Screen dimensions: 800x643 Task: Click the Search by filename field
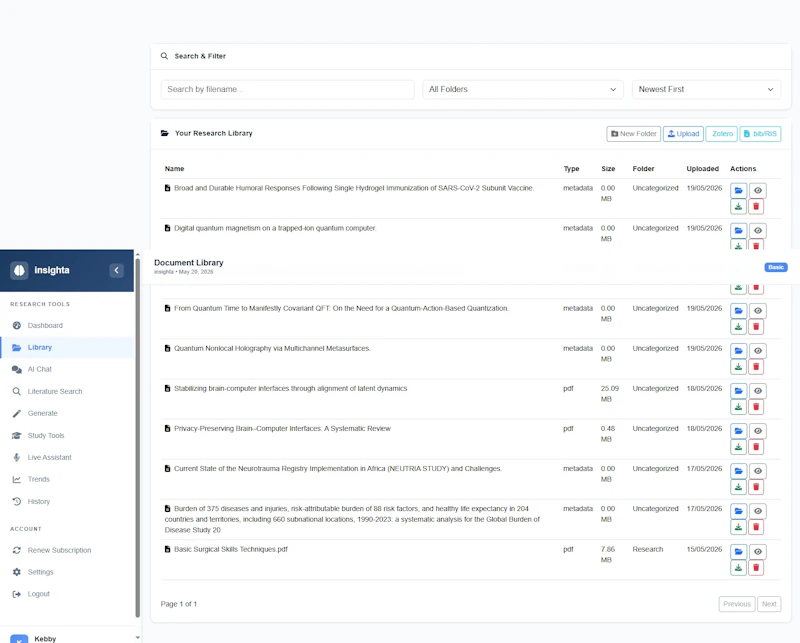click(287, 89)
